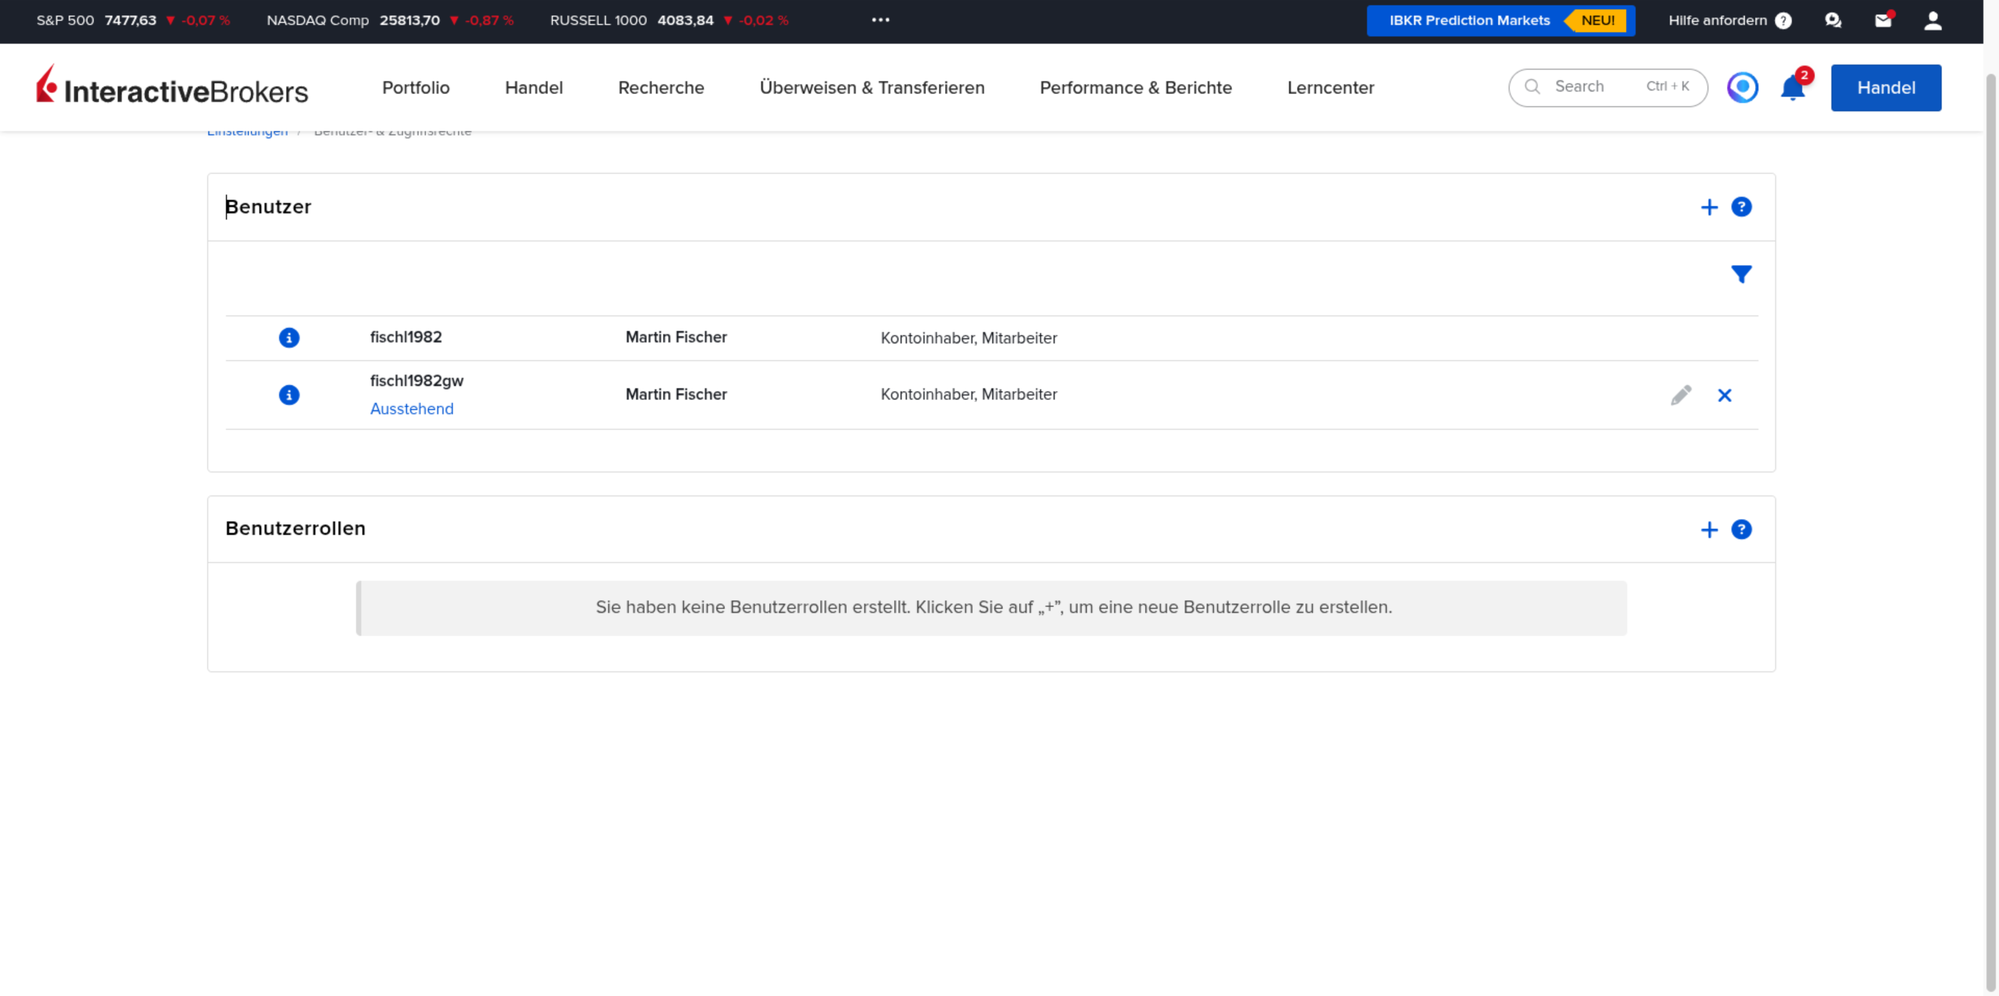This screenshot has height=996, width=1999.
Task: Delete the pending user fischl1982gw via X icon
Action: (x=1724, y=396)
